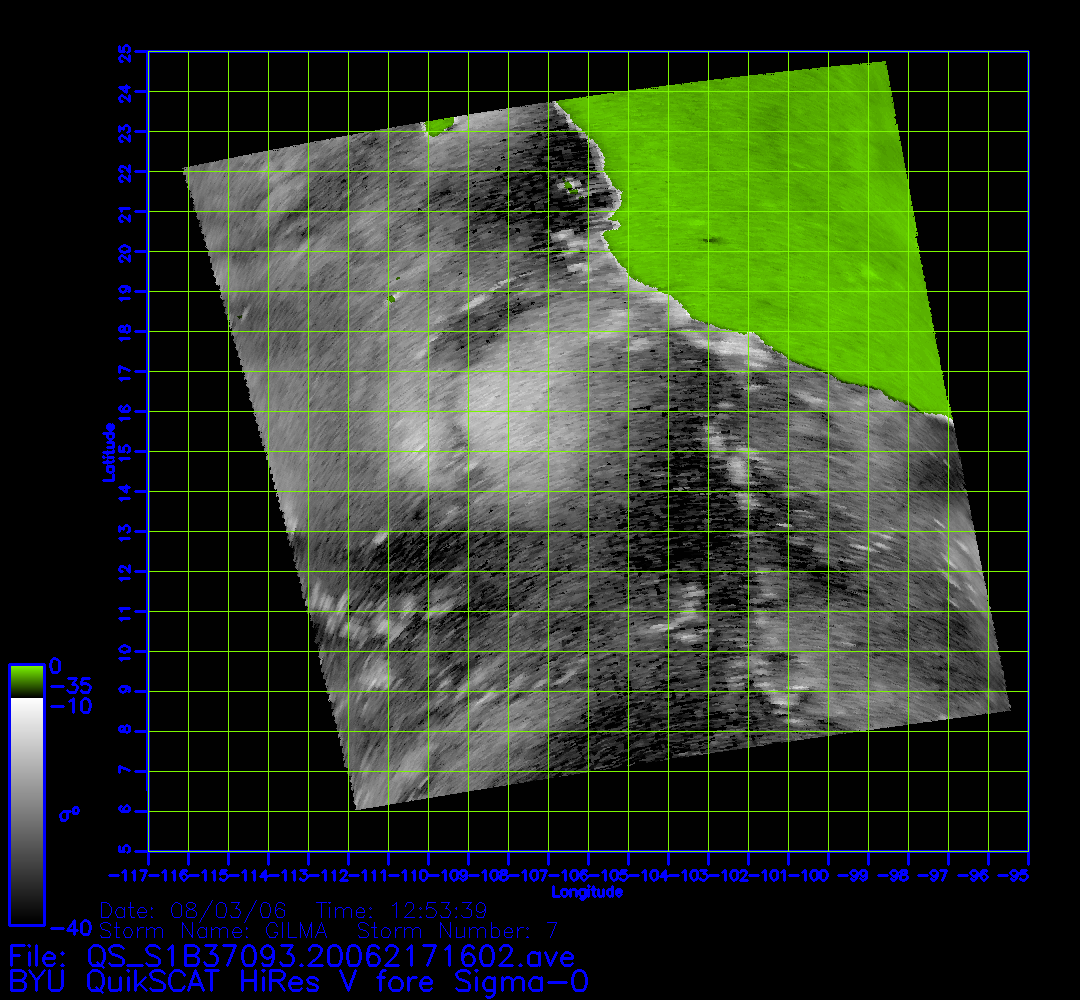Click the grayscale gradient of the color bar
Image resolution: width=1080 pixels, height=1000 pixels.
point(26,810)
